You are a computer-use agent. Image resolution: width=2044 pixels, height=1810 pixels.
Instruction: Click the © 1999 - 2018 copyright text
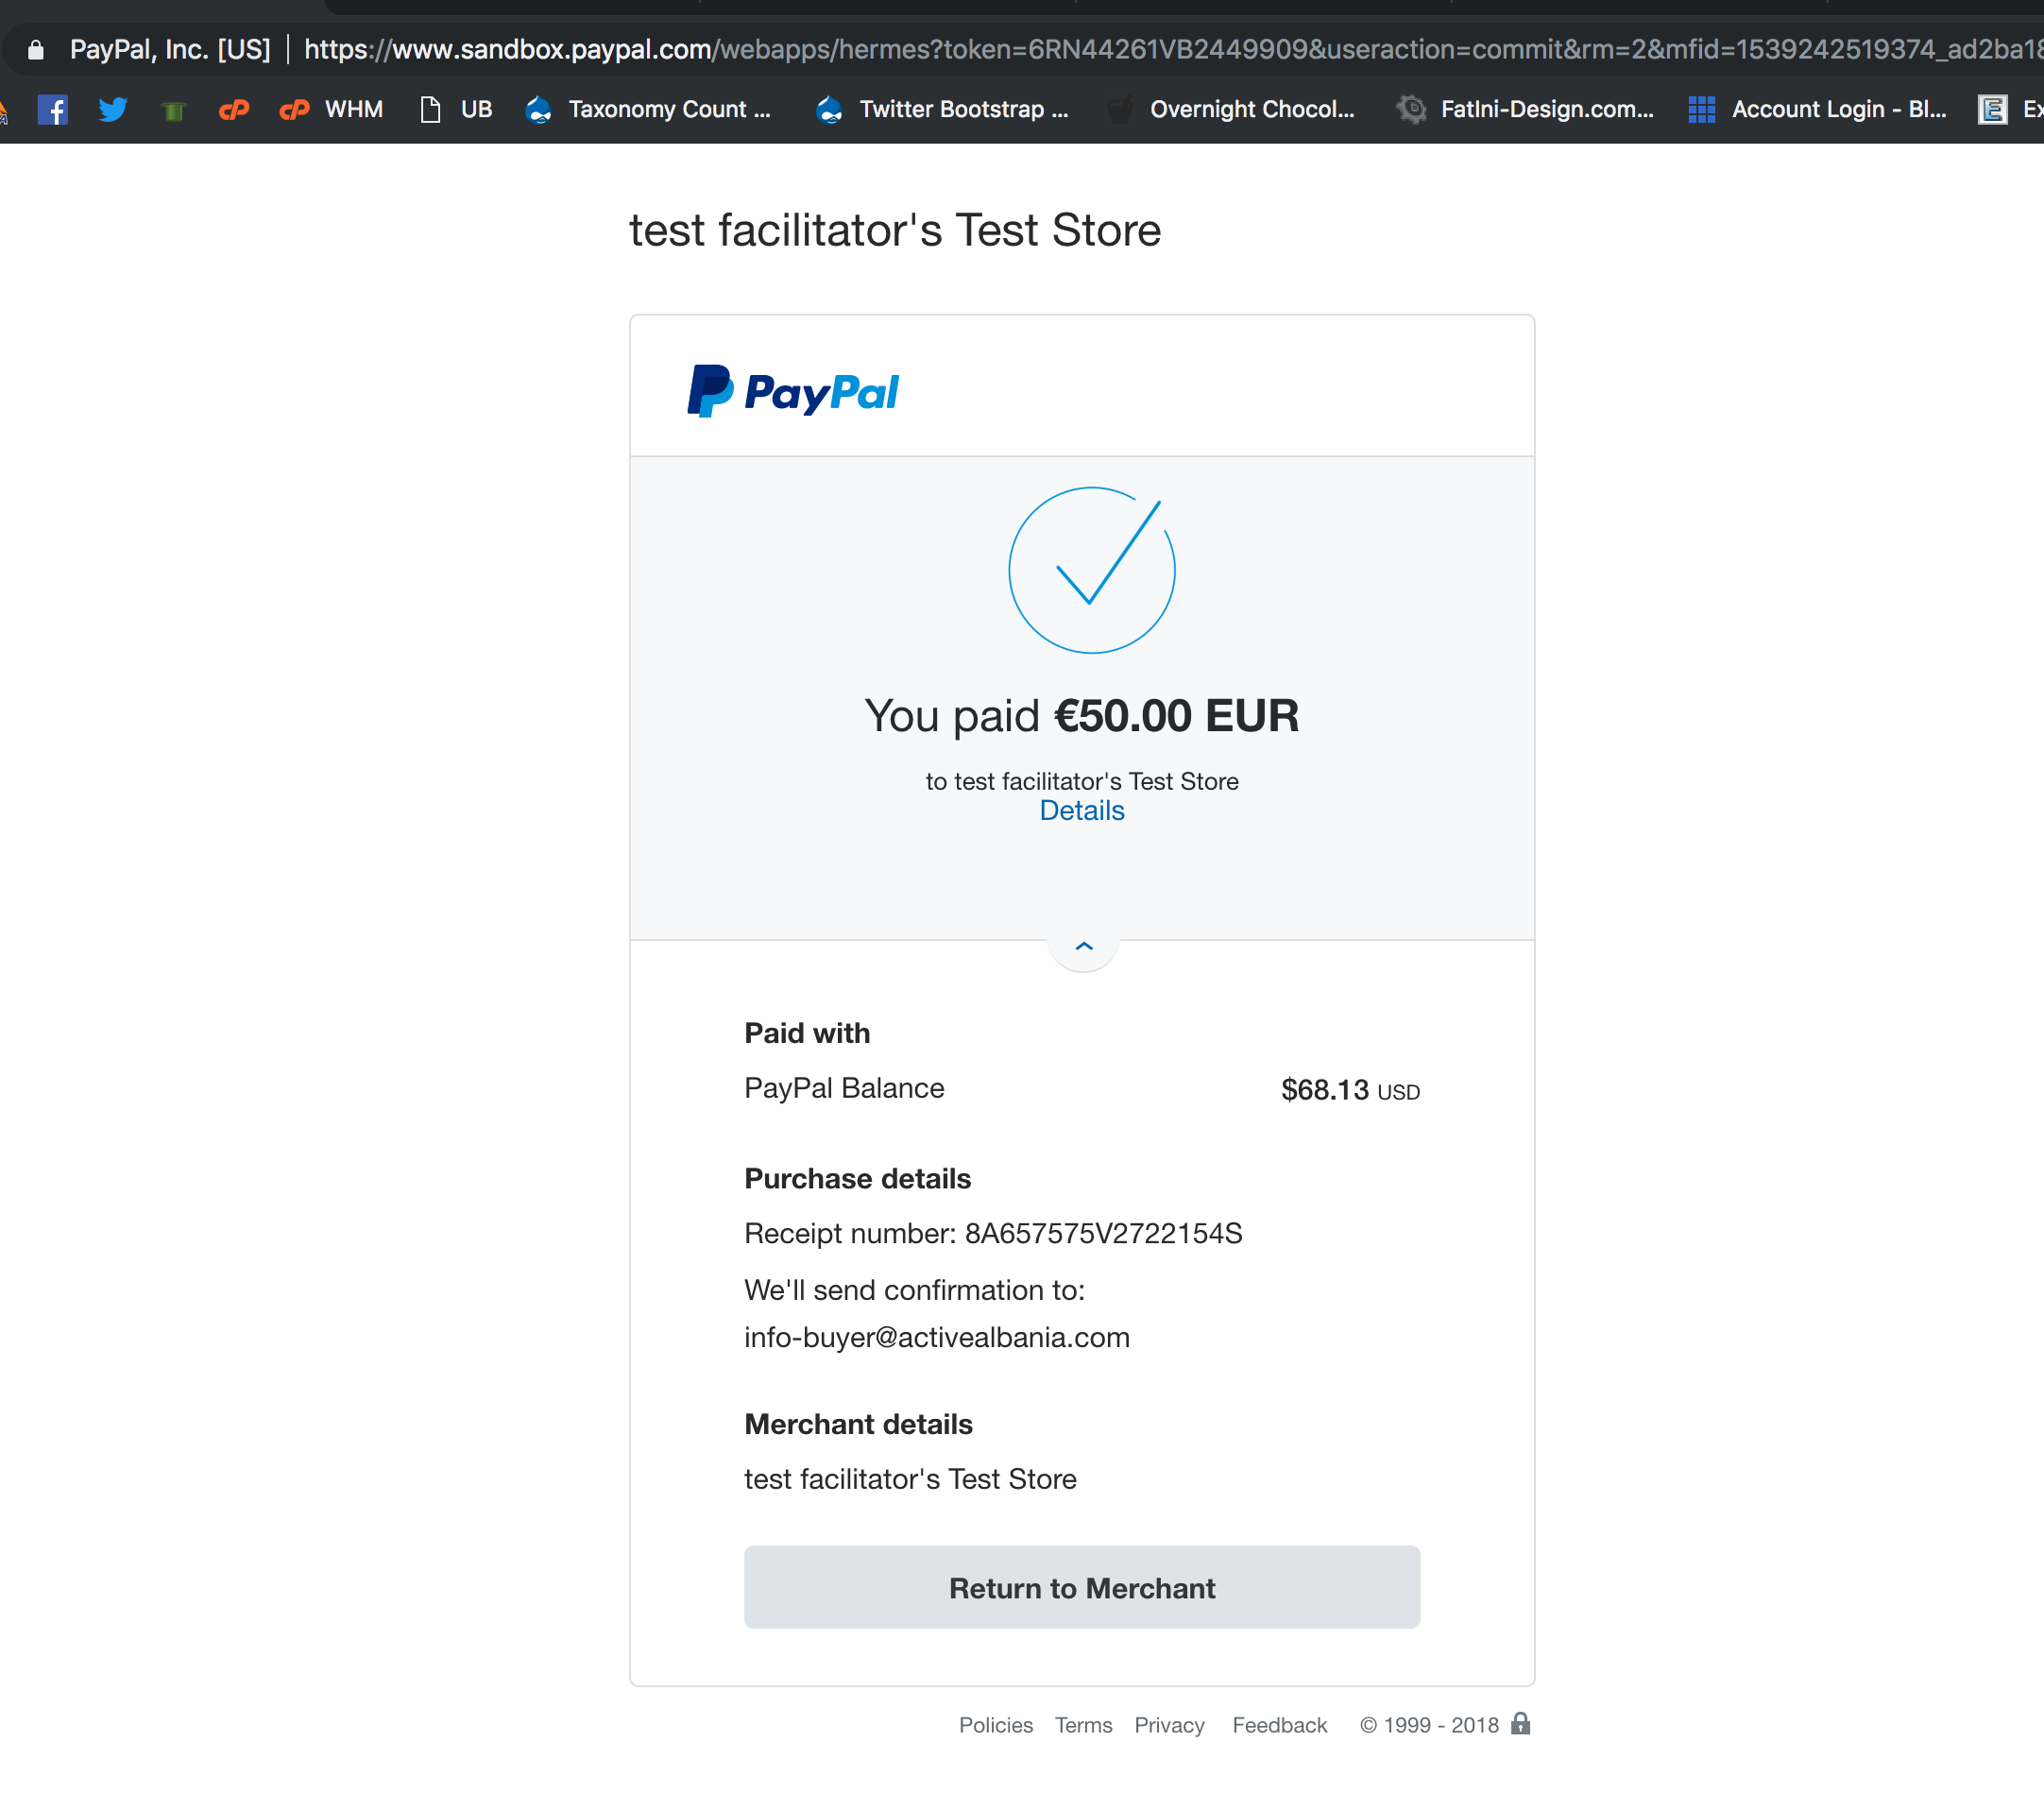tap(1429, 1725)
